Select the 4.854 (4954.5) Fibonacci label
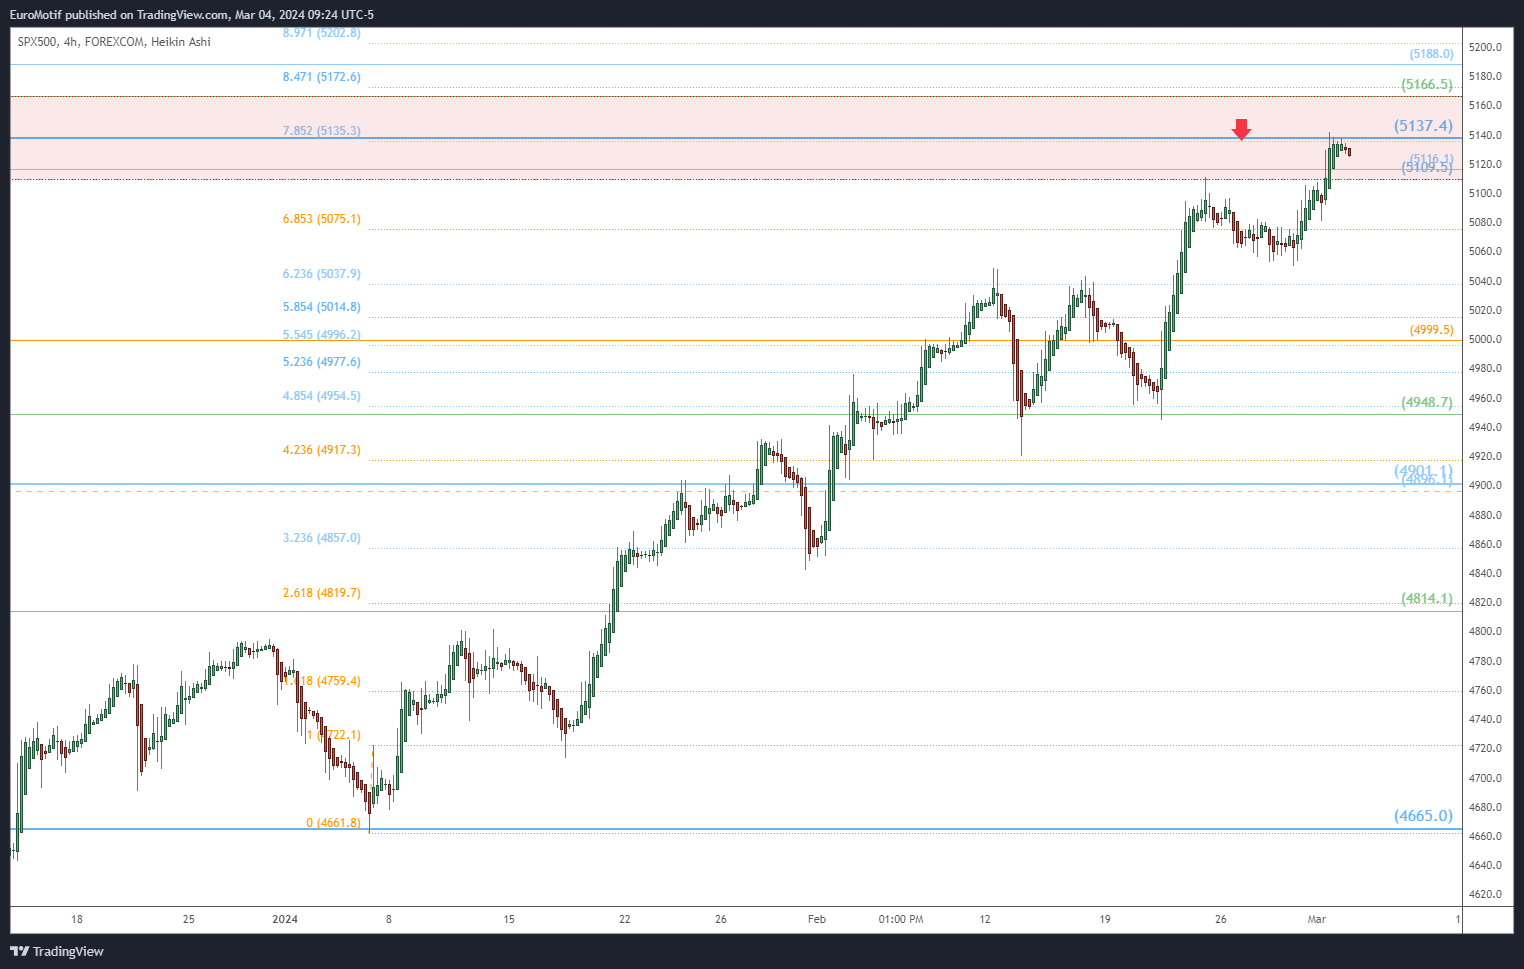The image size is (1524, 969). point(321,396)
